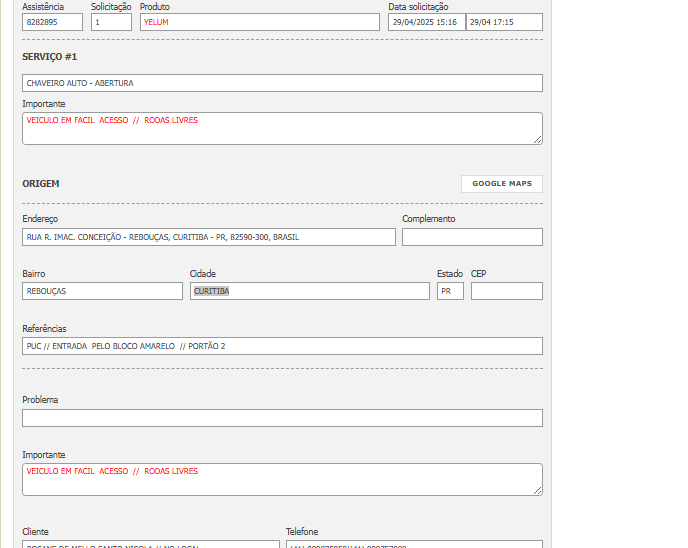Viewport: 688px width, 548px height.
Task: Click the date field 29/04/2025 15:16
Action: (x=426, y=22)
